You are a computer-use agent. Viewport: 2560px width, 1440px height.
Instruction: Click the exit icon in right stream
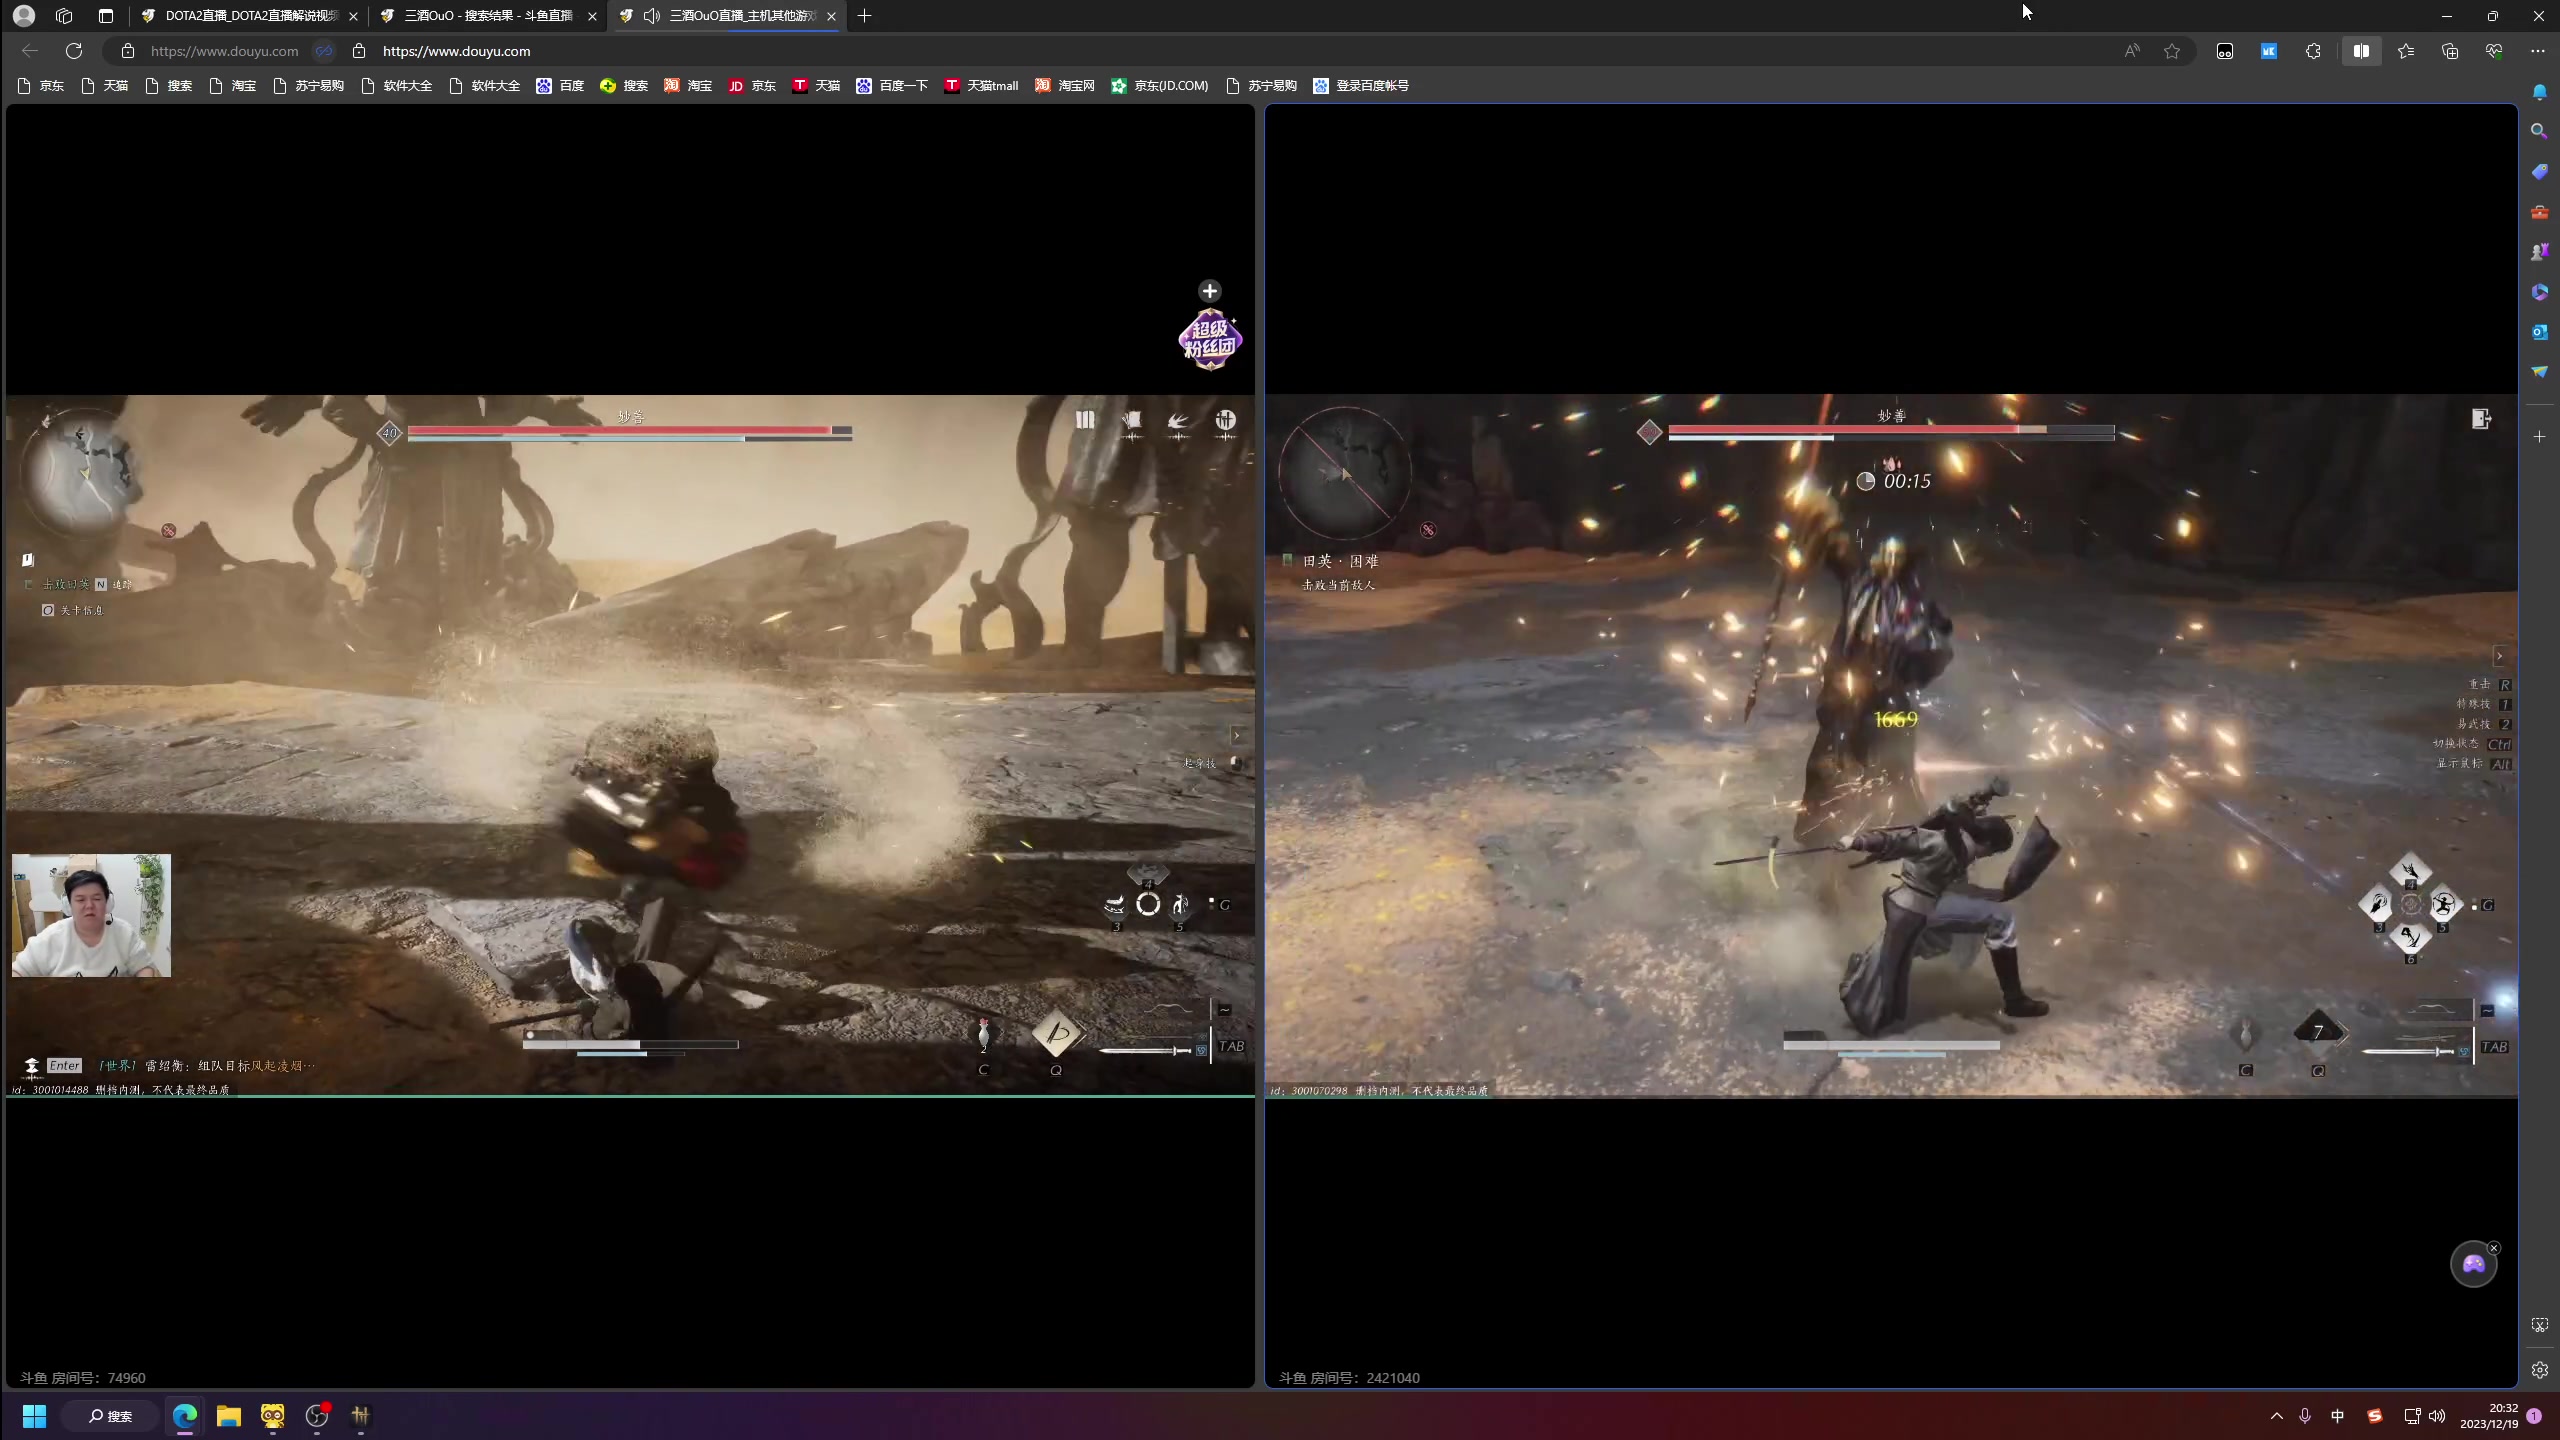tap(2481, 419)
